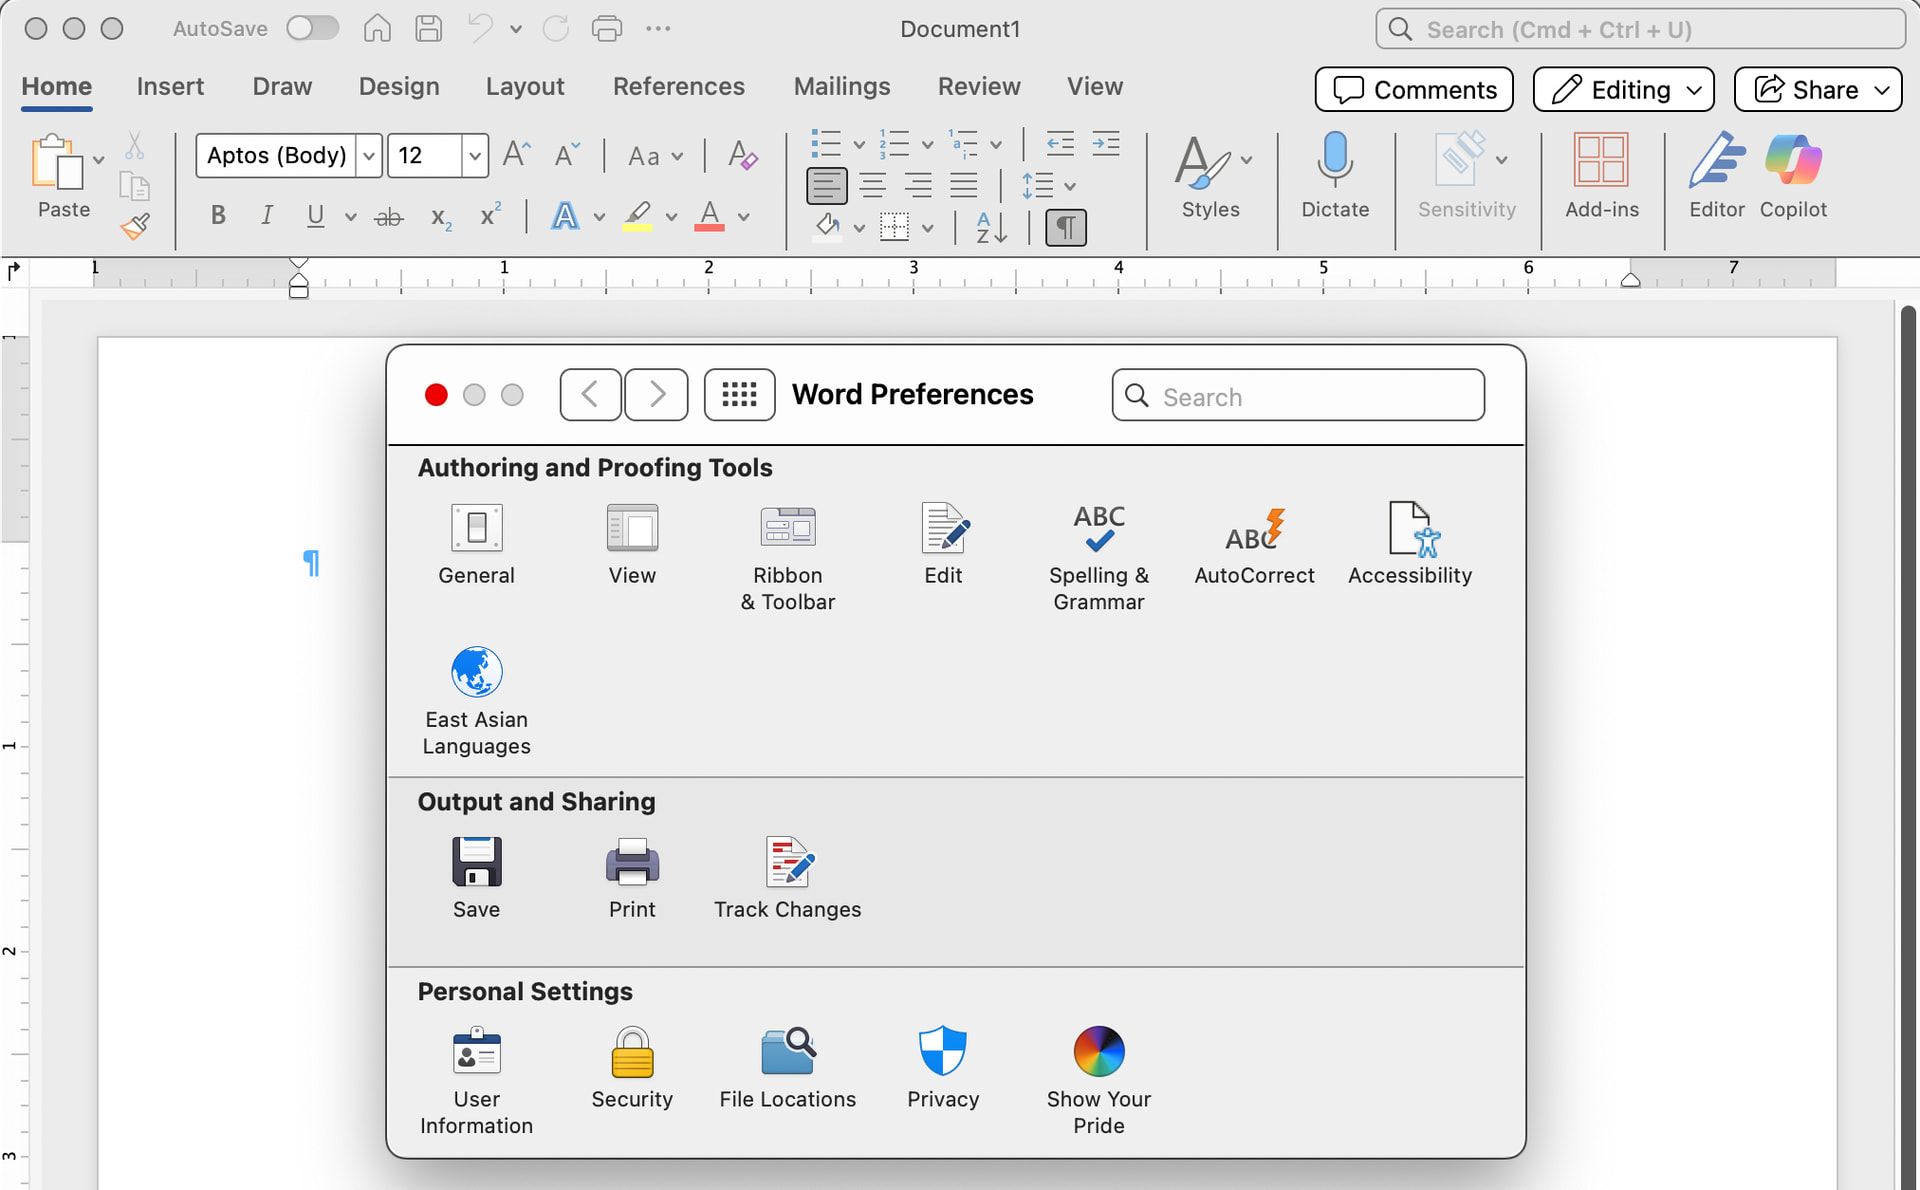Turn on the AutoSave switch
1920x1190 pixels.
tap(312, 28)
